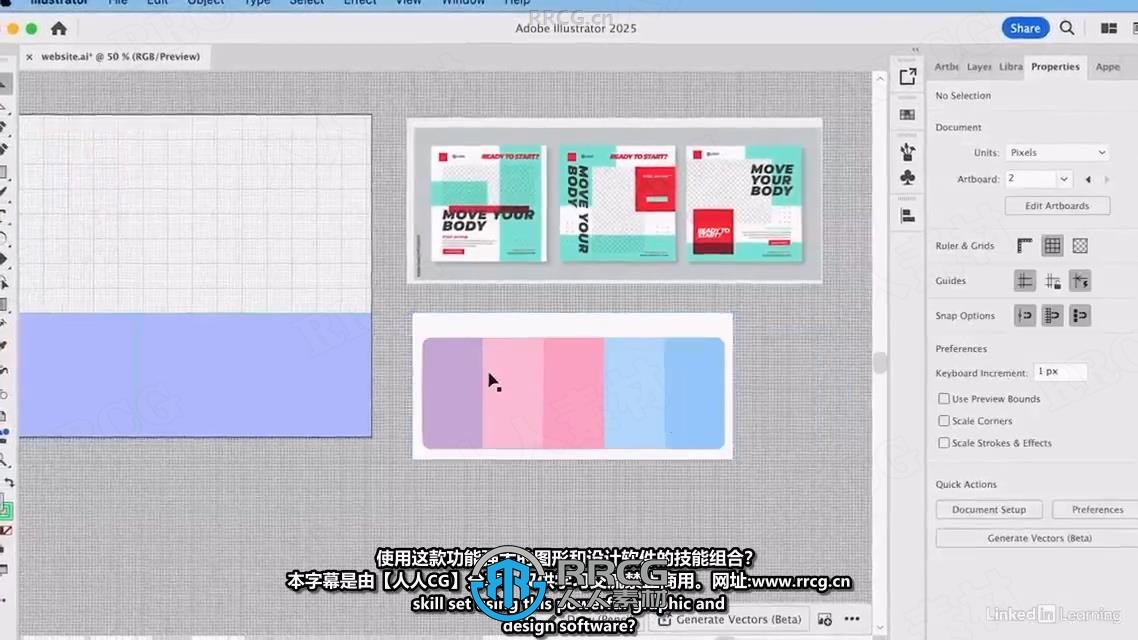The width and height of the screenshot is (1138, 640).
Task: Open the Align panel dock icon
Action: 907,216
